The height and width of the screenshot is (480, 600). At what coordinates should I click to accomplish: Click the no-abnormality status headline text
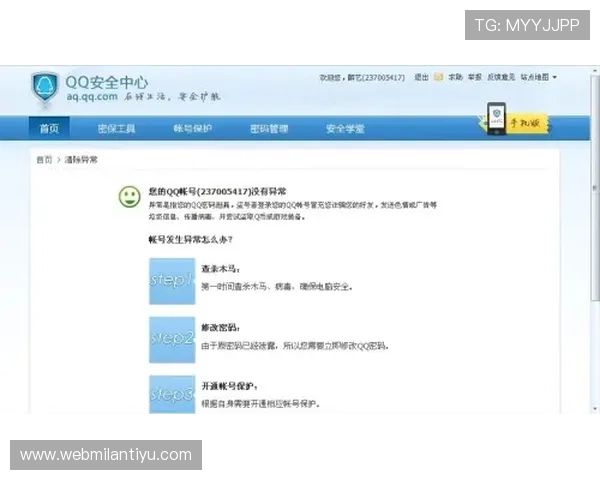coord(217,191)
